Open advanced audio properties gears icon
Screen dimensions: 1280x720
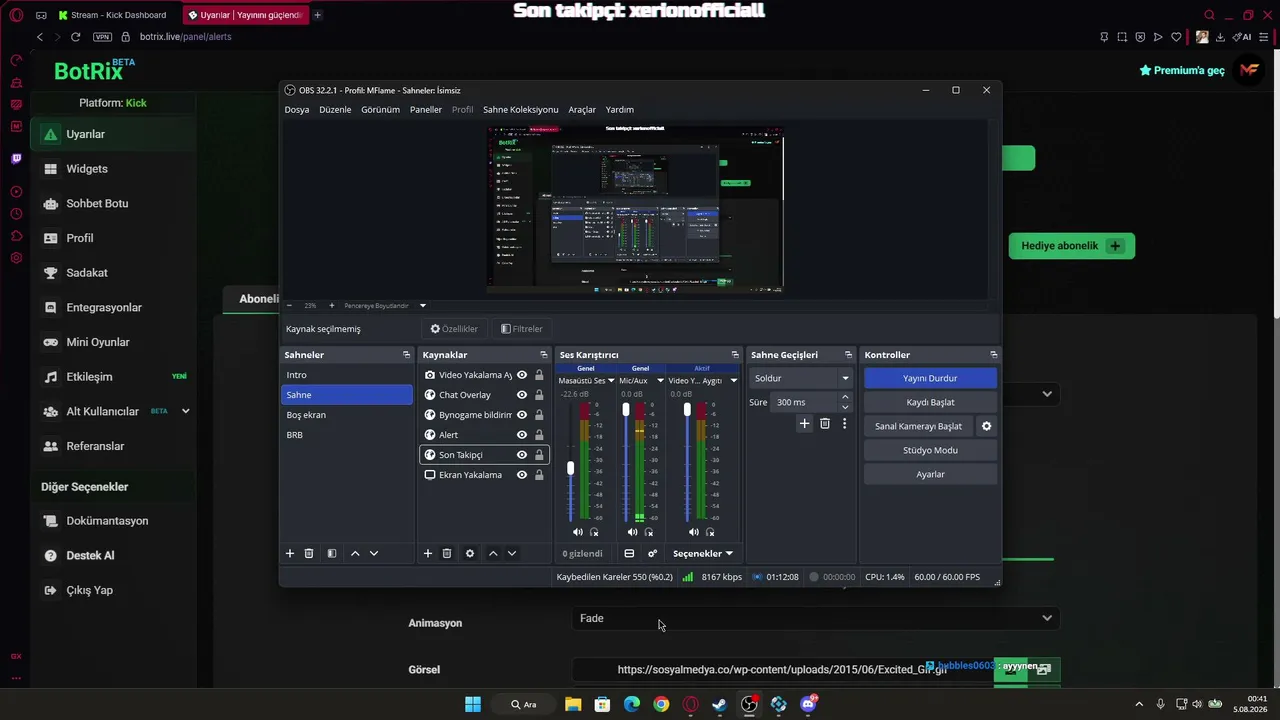point(653,553)
